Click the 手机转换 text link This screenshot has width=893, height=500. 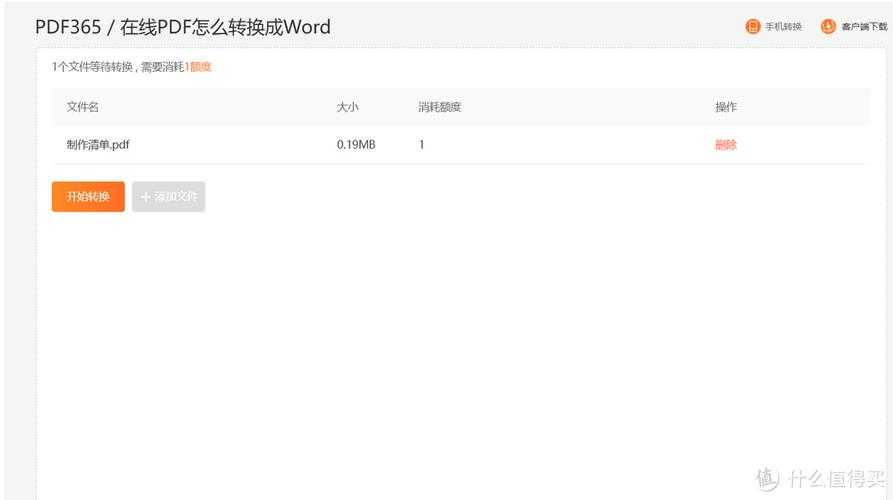(783, 27)
